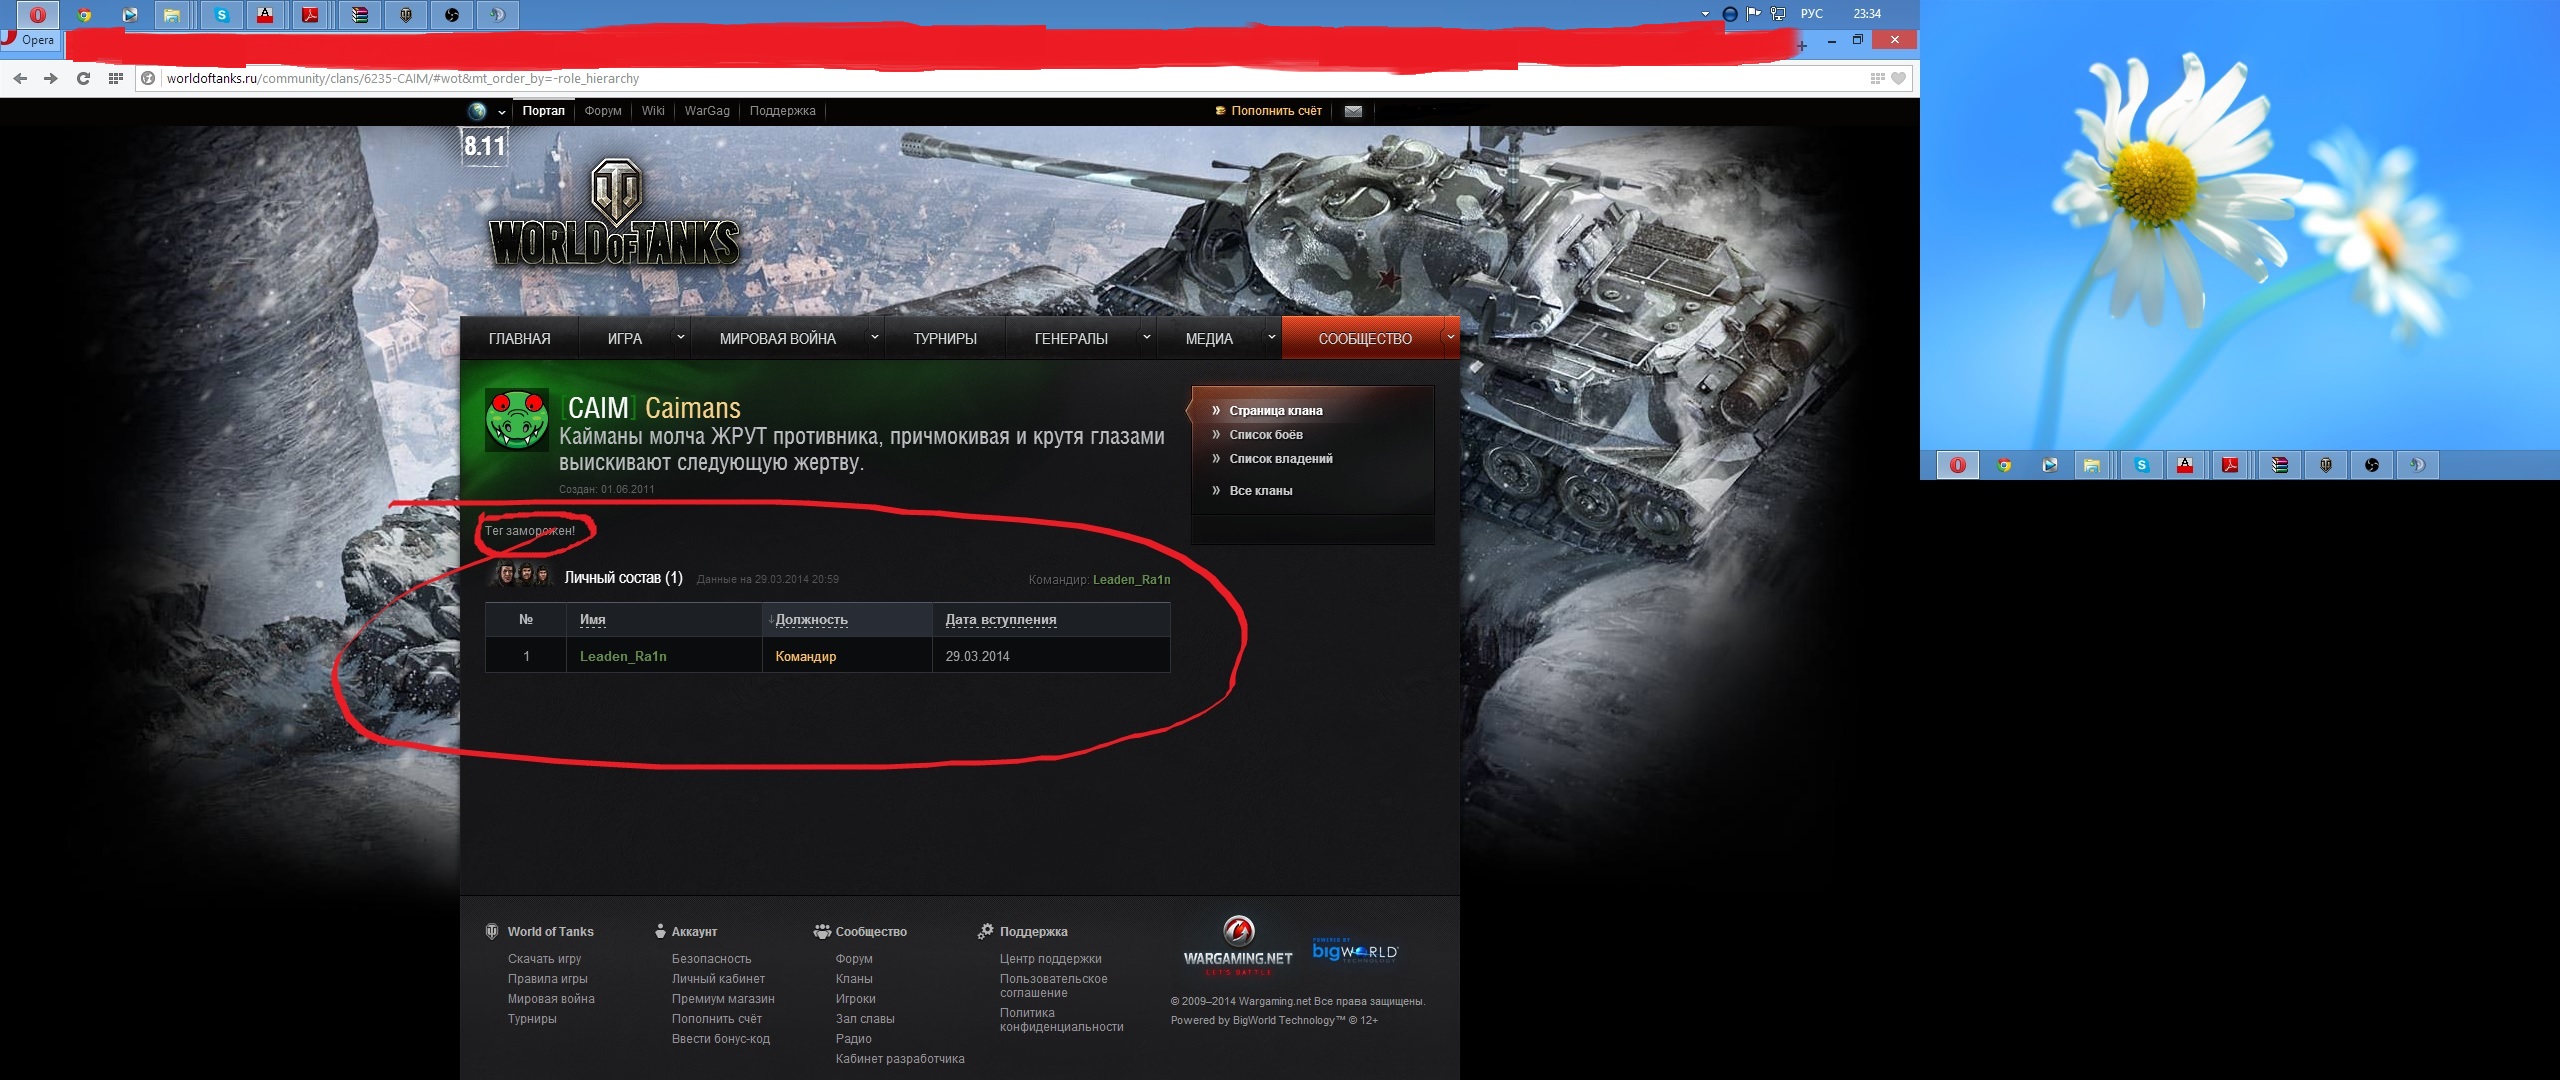Click the 8.11 version badge
Screen dimensions: 2560x1080
click(485, 146)
